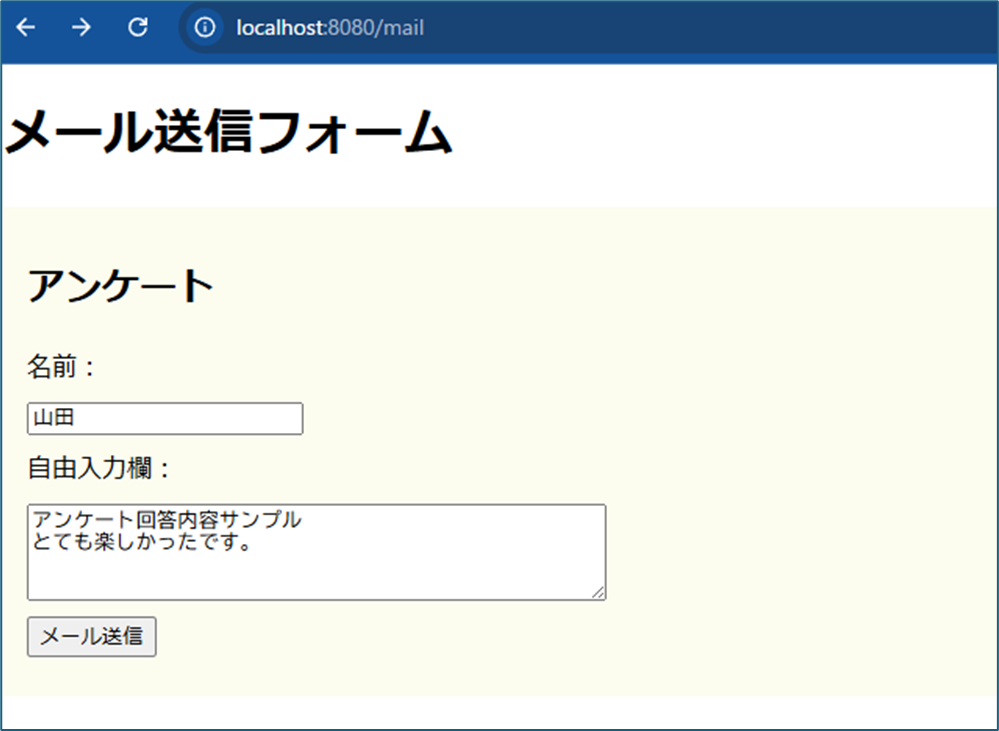Reload the page with the refresh icon
999x731 pixels.
click(138, 28)
